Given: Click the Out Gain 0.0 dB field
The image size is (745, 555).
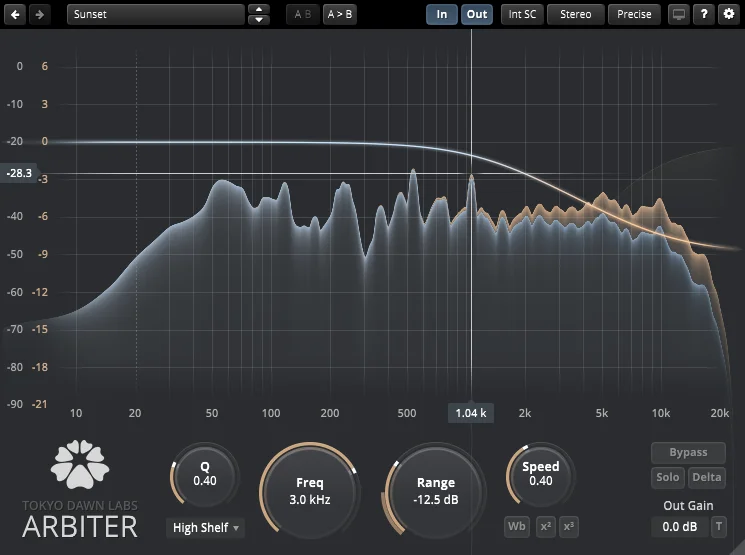Looking at the screenshot, I should (x=680, y=526).
